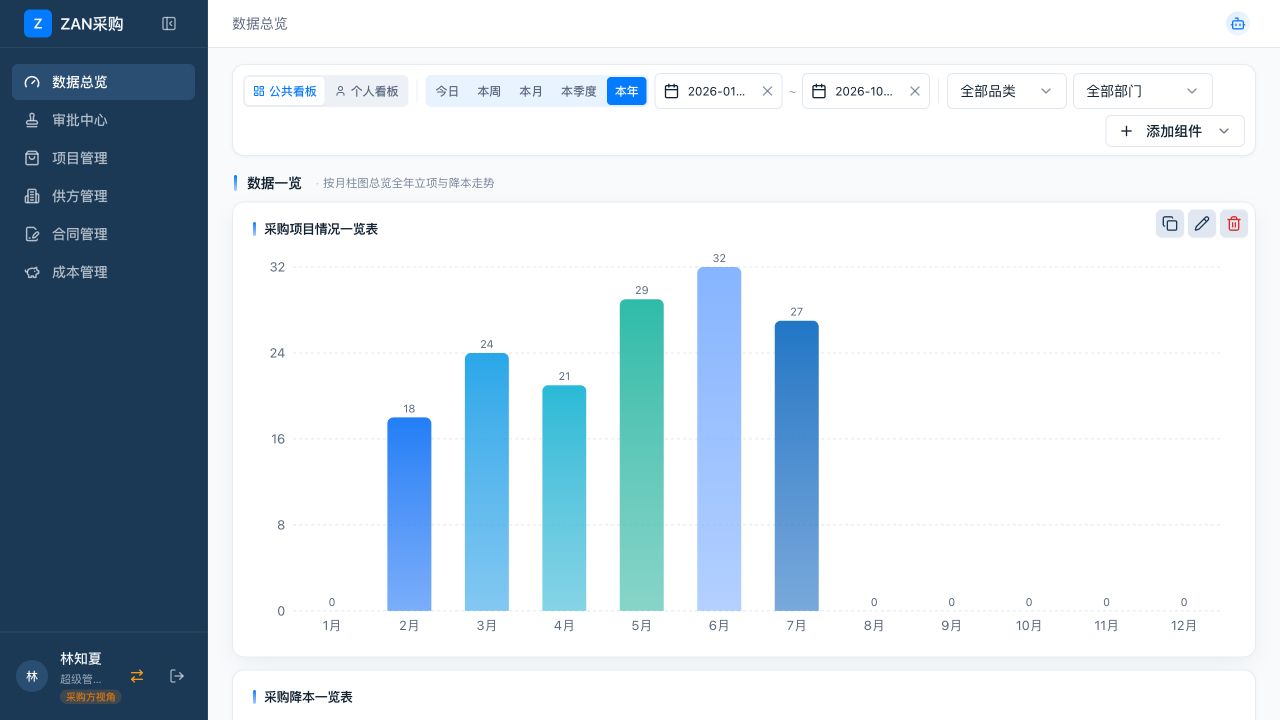Open 成本管理 in sidebar

[103, 272]
